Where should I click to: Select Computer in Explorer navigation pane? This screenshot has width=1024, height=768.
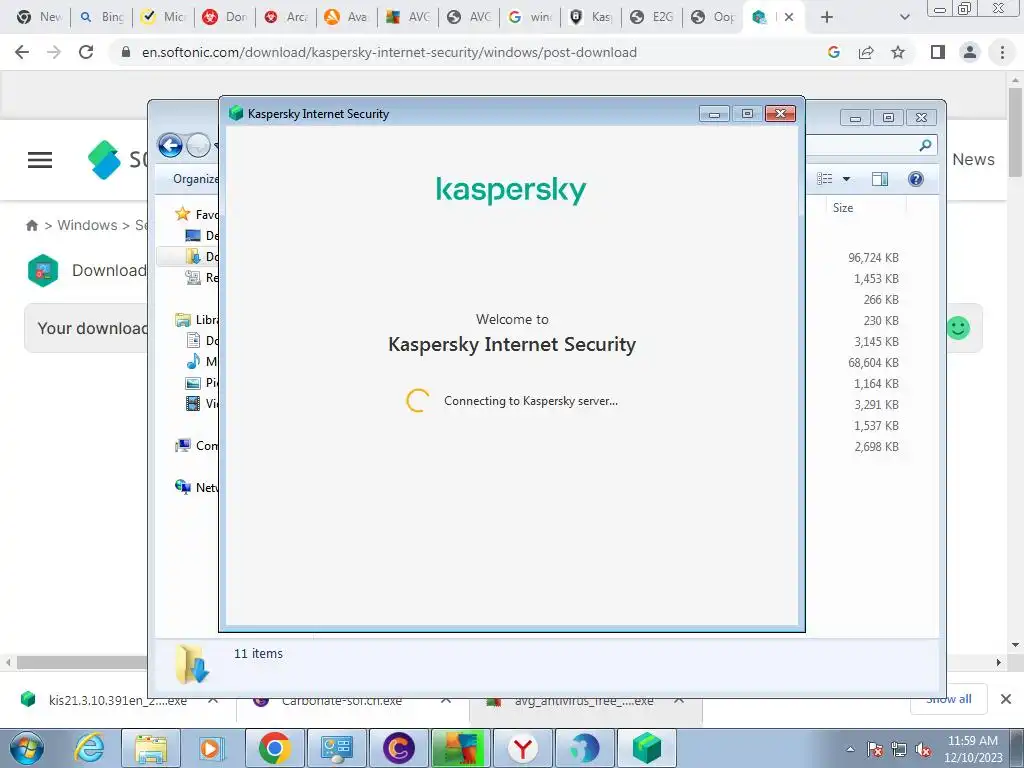click(197, 445)
